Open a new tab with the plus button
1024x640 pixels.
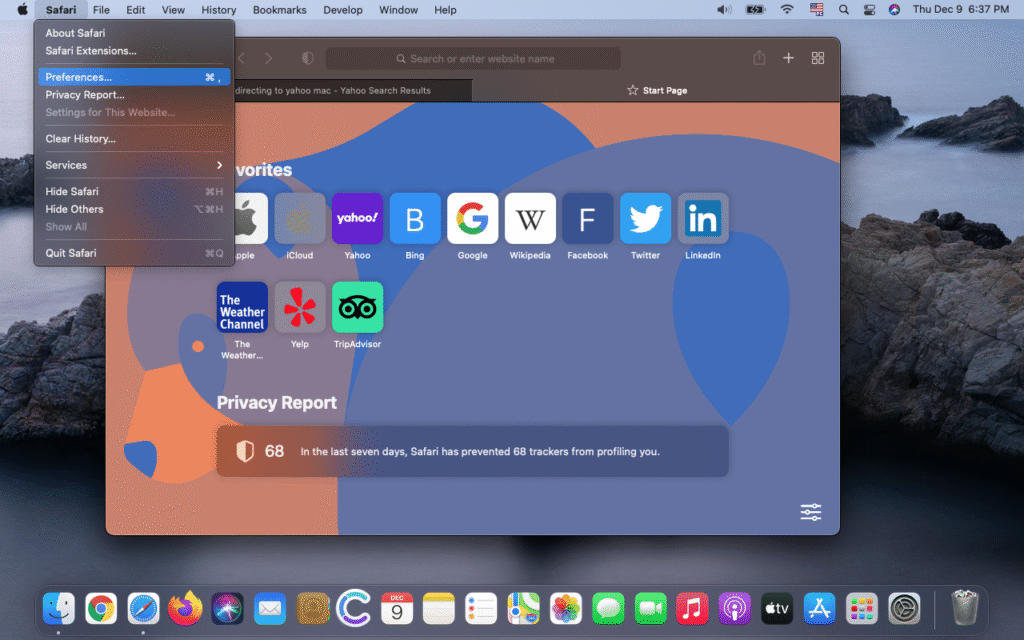(x=788, y=58)
